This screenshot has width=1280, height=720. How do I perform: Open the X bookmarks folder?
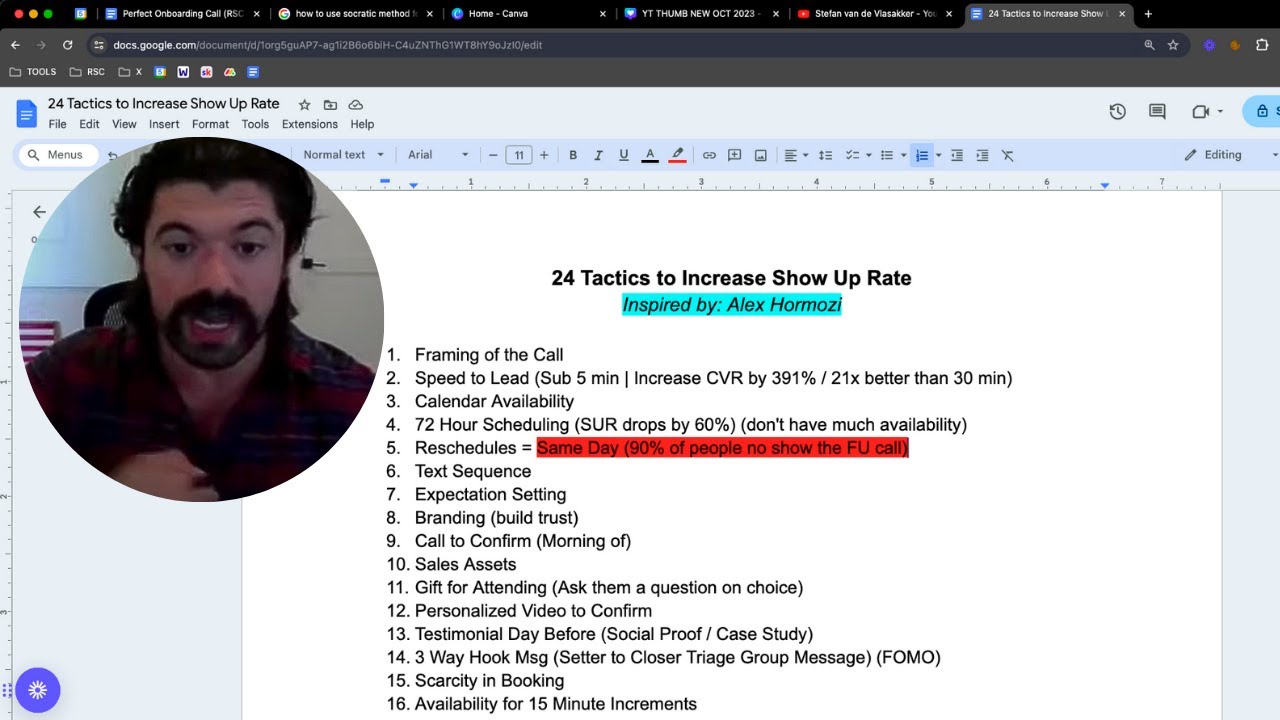(x=130, y=72)
